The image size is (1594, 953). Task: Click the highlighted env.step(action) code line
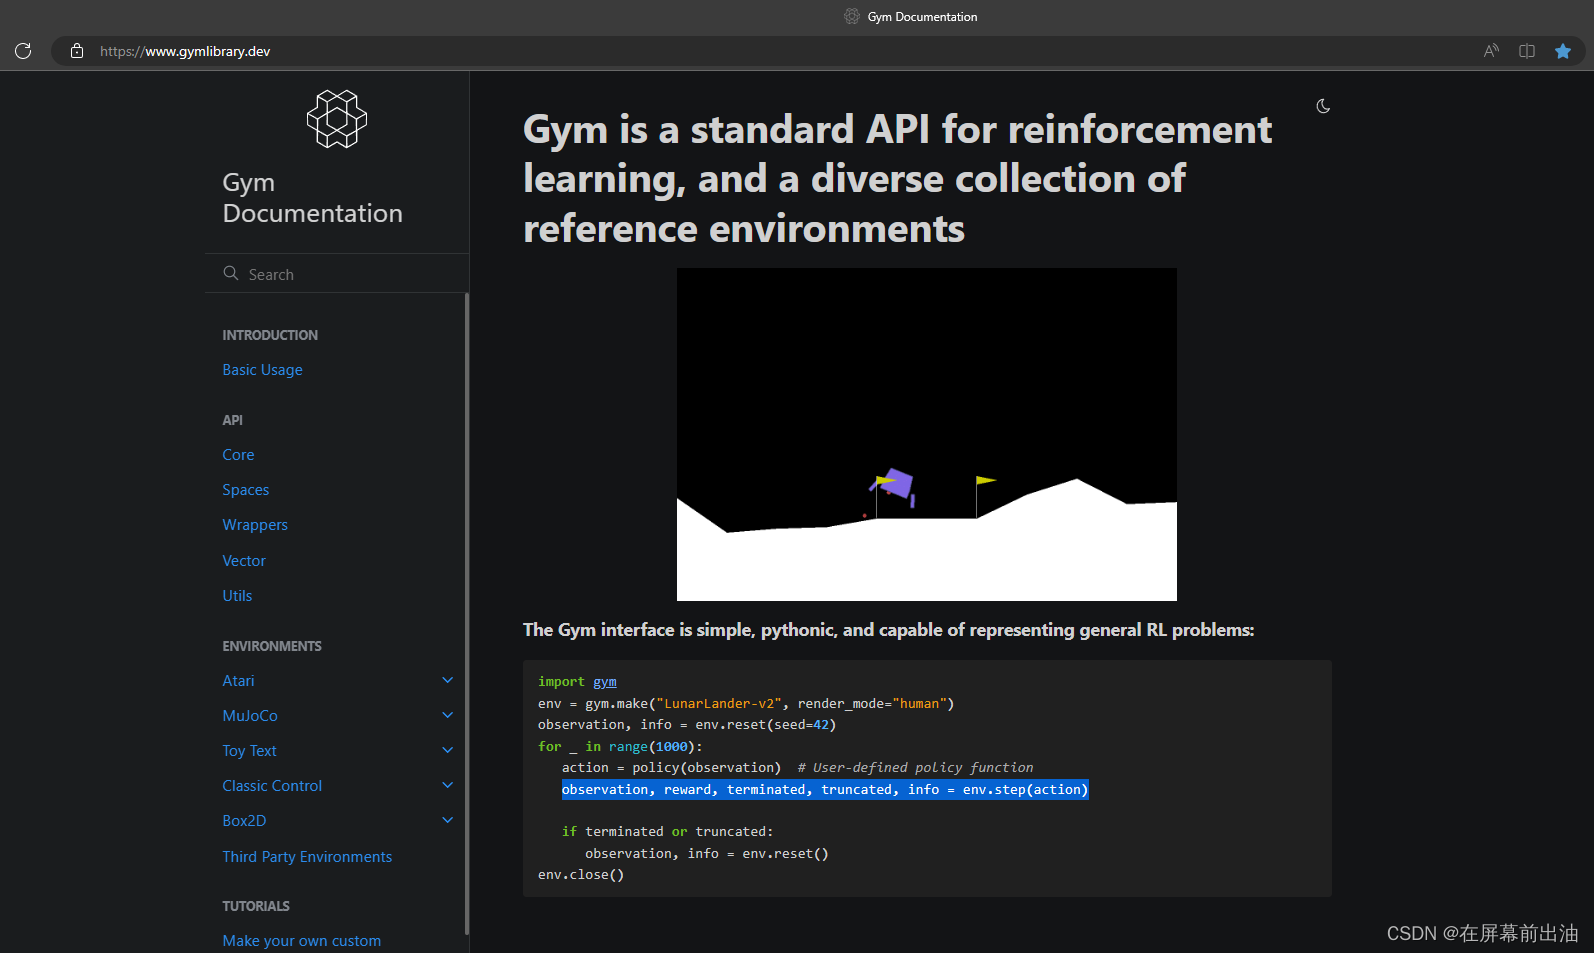tap(825, 790)
